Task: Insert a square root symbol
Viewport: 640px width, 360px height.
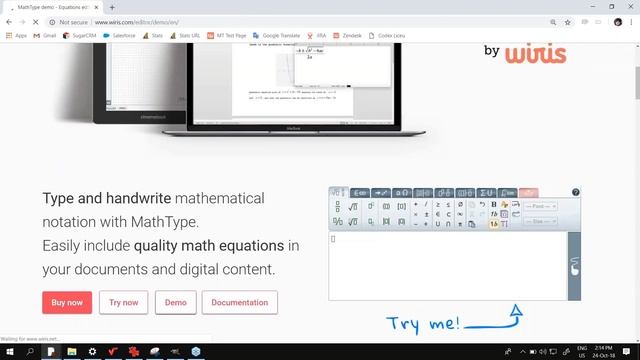Action: click(353, 207)
